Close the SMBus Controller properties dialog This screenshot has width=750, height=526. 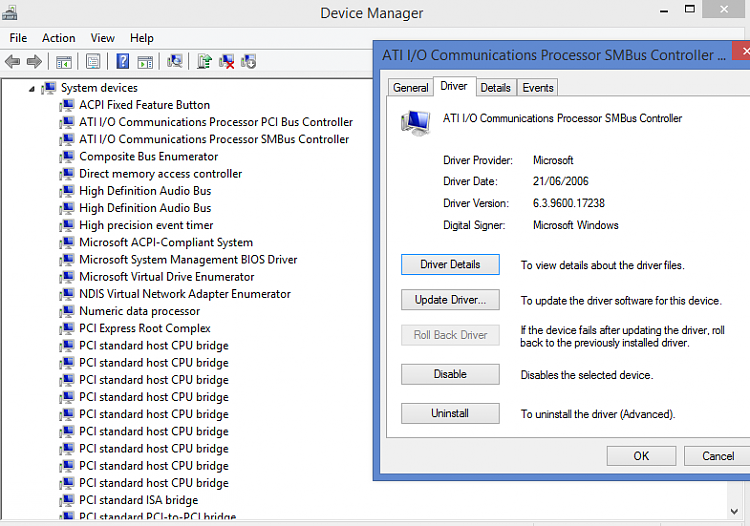click(742, 50)
